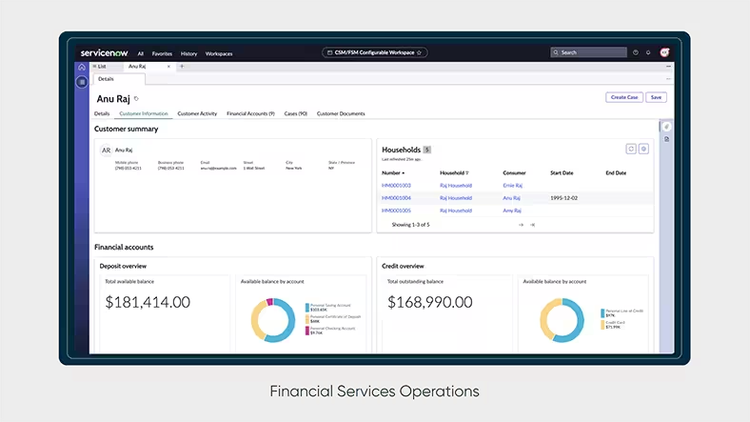The height and width of the screenshot is (422, 750).
Task: Sort by the End Date column header
Action: tap(616, 173)
